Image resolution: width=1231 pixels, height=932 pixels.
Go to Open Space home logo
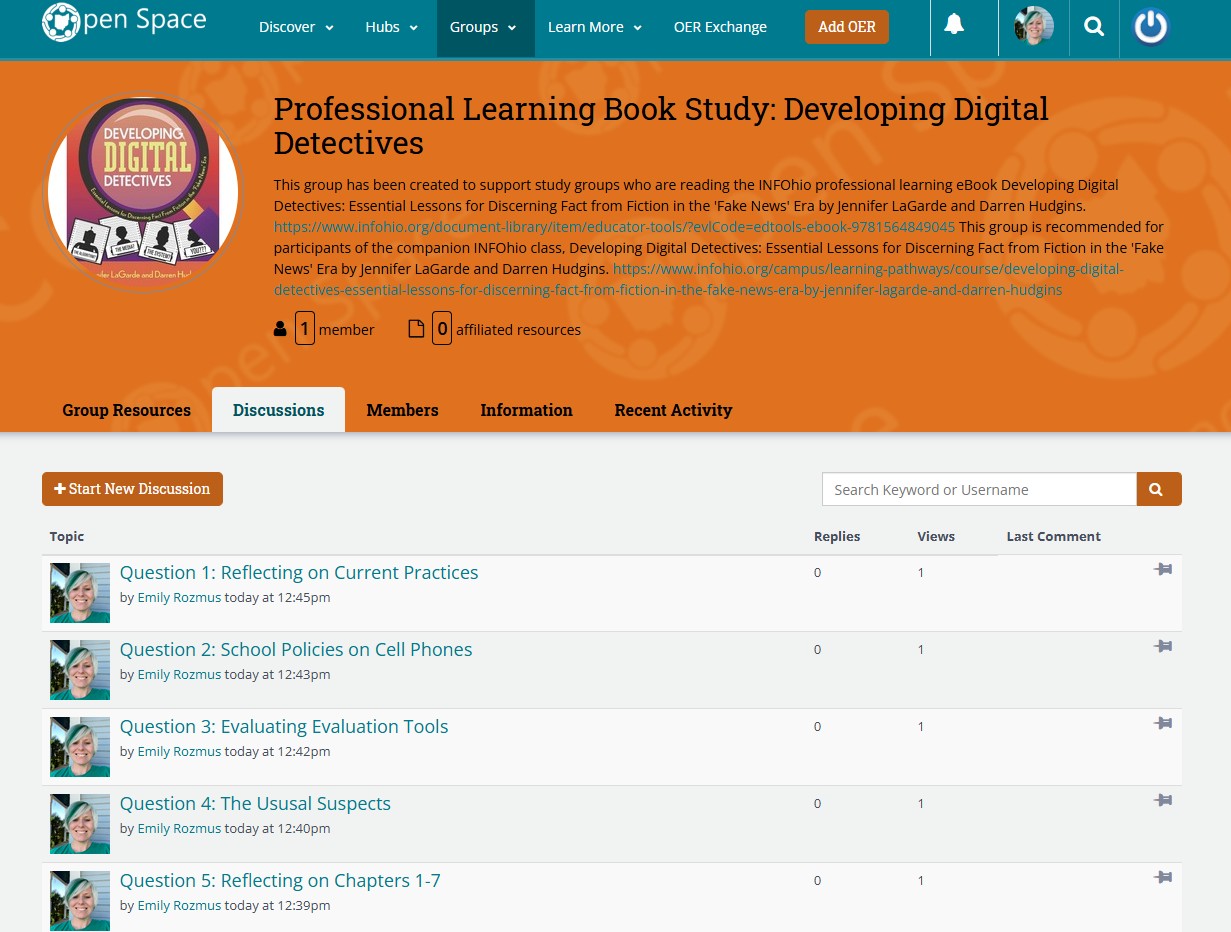click(x=124, y=22)
